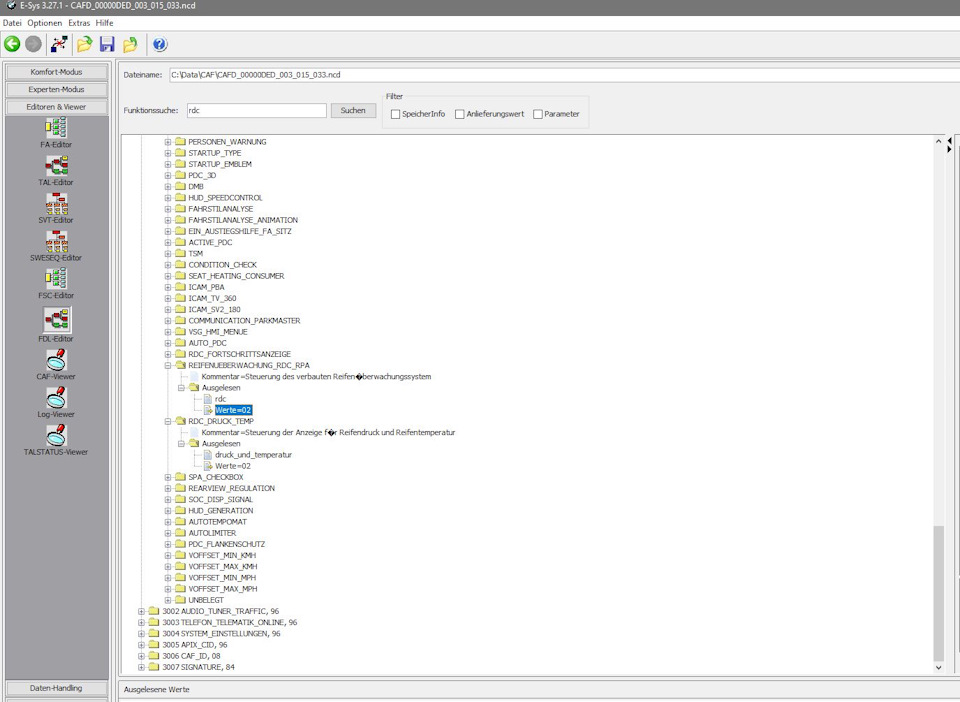Screen dimensions: 960x702
Task: Click the folder icon of 3007 SIGNATURE
Action: coord(154,667)
